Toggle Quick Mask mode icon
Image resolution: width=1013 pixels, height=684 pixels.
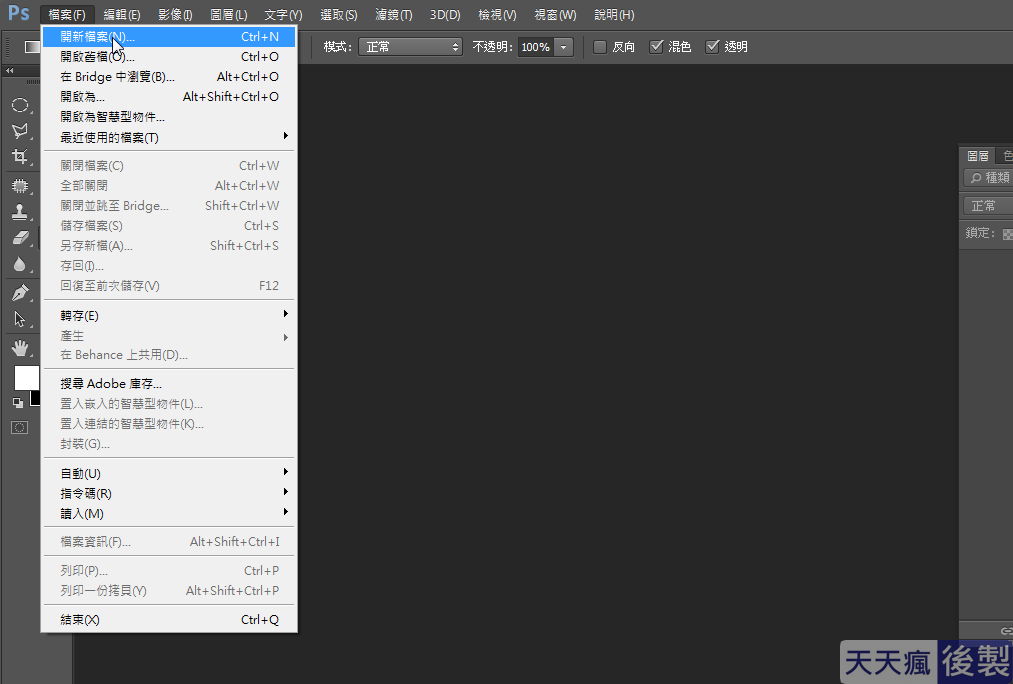click(19, 428)
